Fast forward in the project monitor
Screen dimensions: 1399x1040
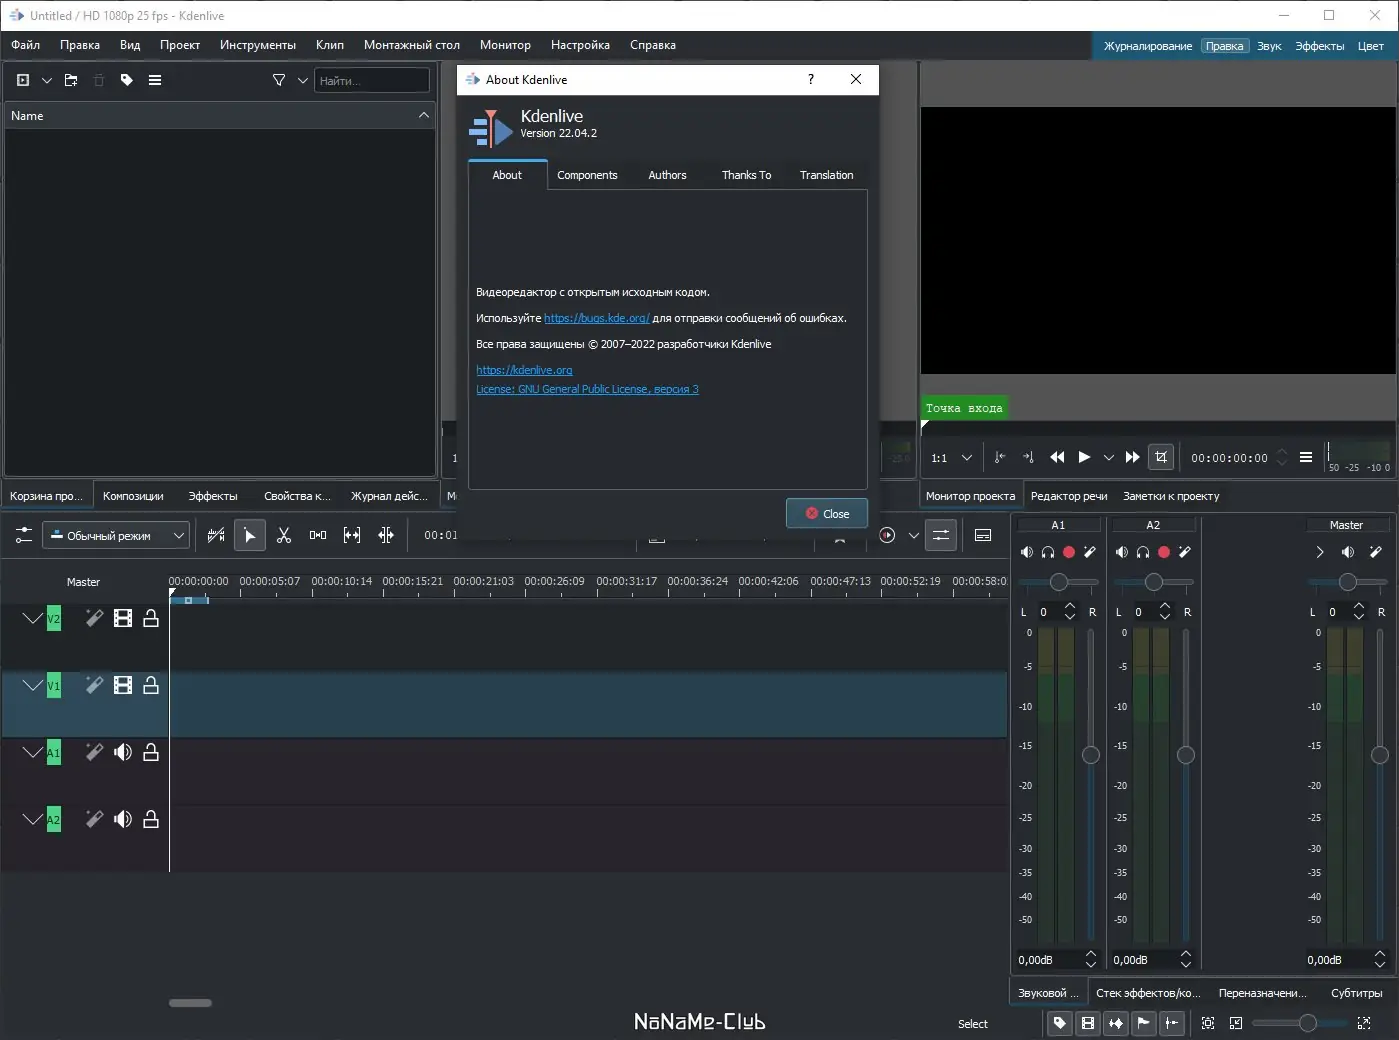pos(1132,457)
